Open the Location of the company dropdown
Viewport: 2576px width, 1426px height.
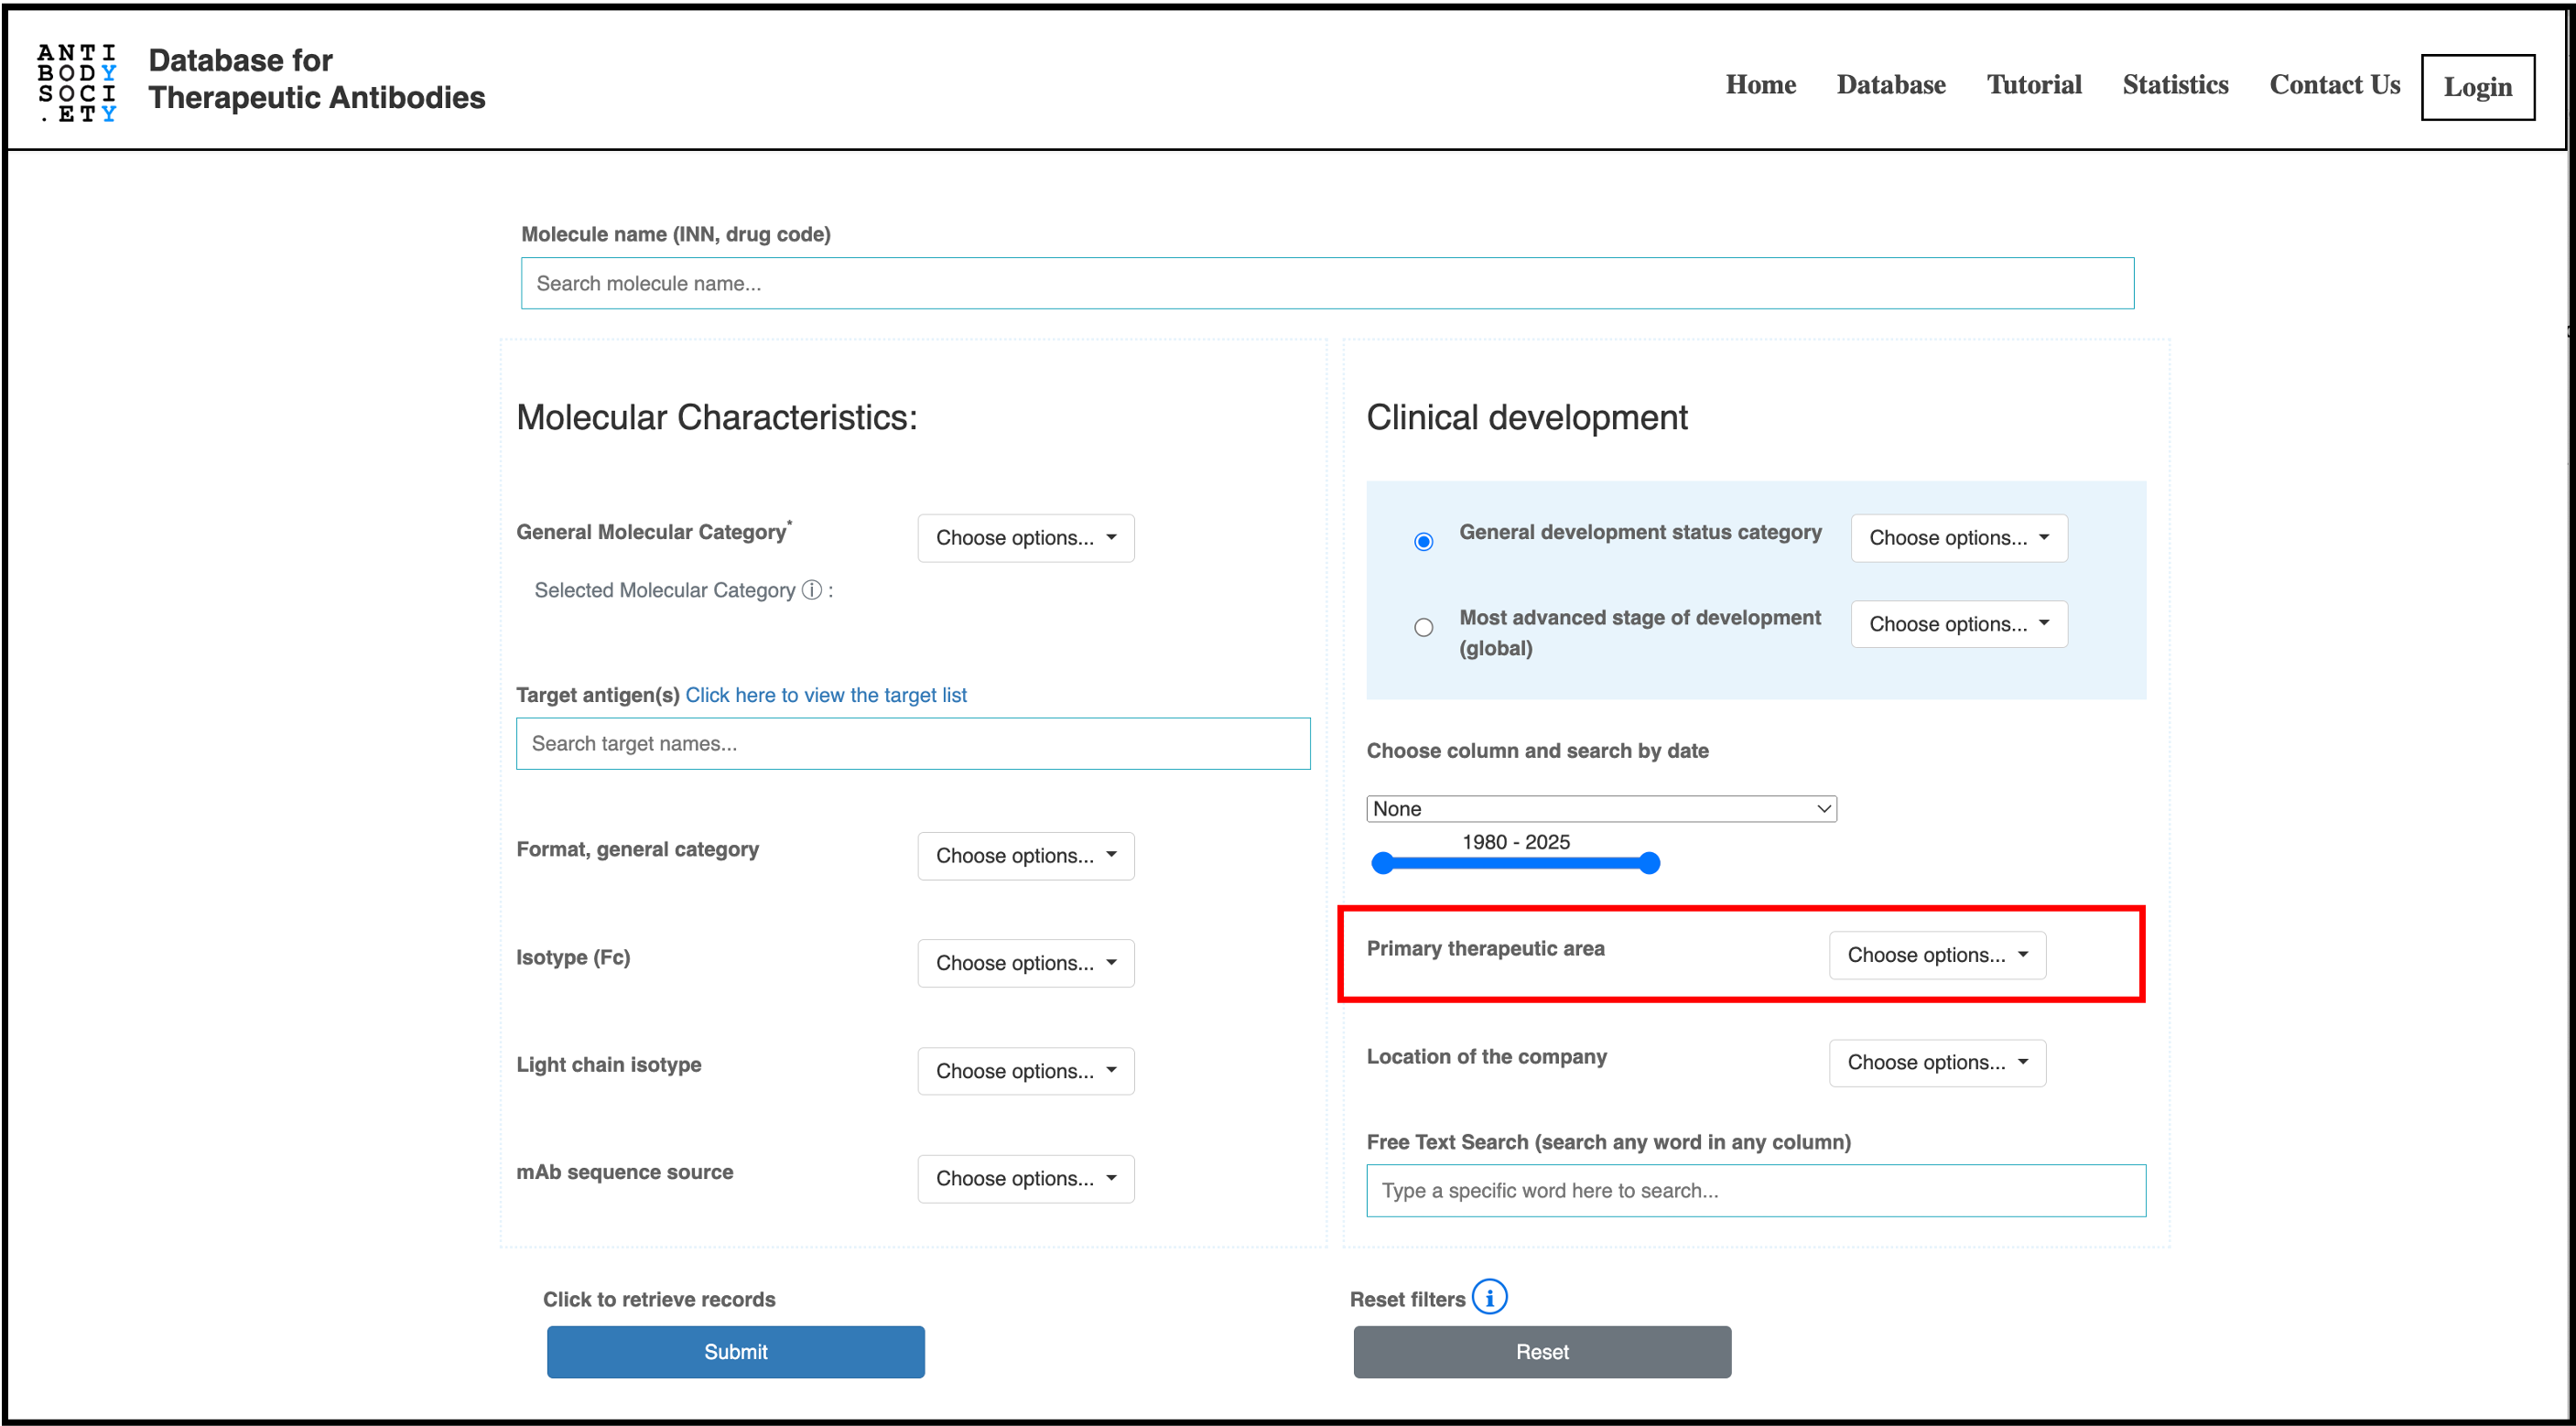tap(1936, 1062)
